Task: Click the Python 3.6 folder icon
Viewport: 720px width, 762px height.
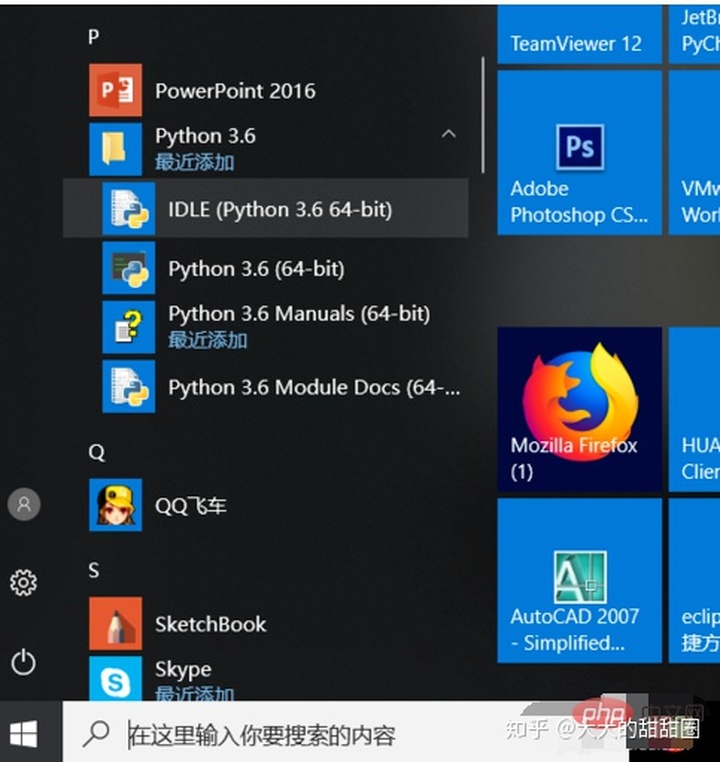Action: (x=115, y=149)
